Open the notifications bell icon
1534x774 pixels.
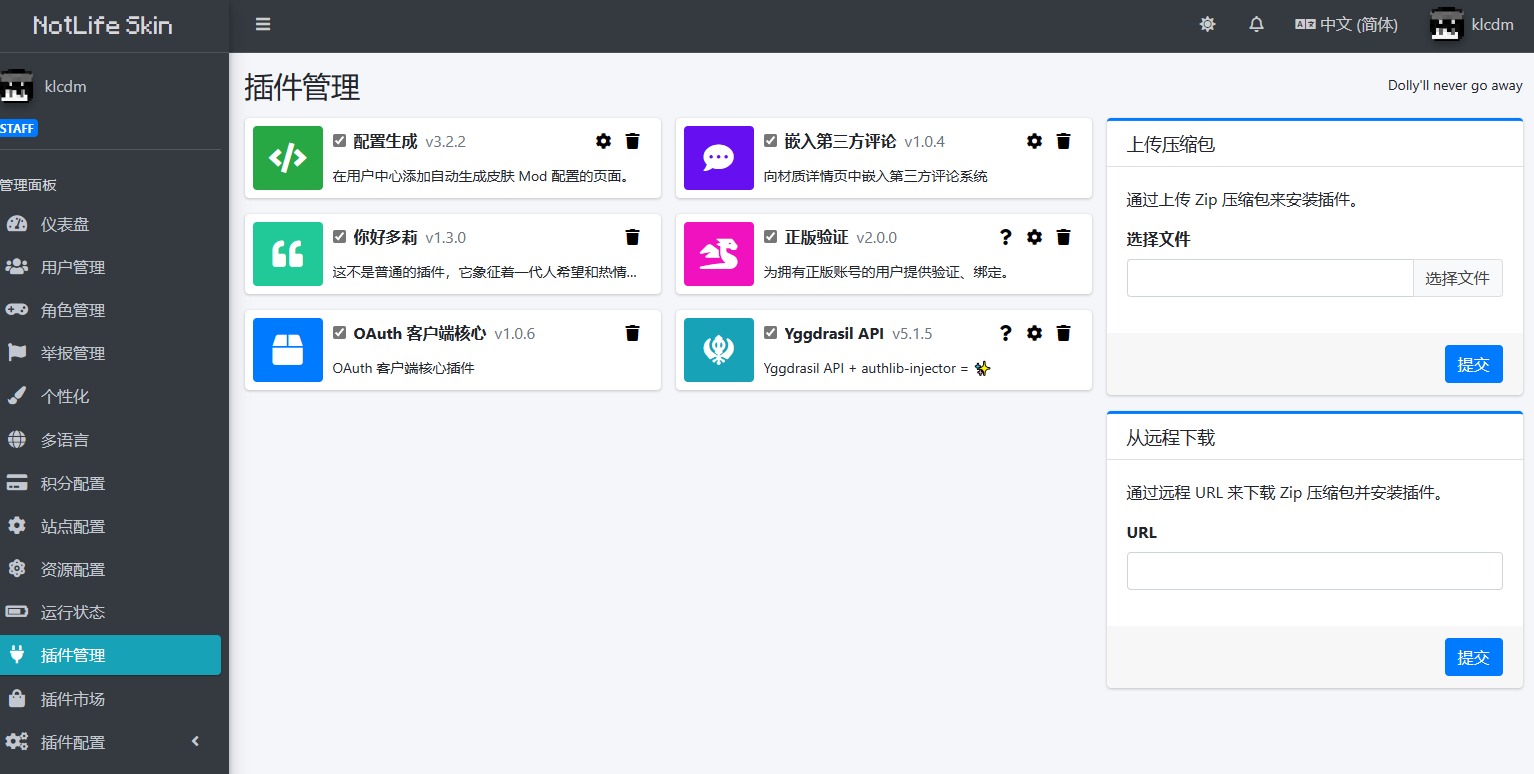pyautogui.click(x=1256, y=25)
